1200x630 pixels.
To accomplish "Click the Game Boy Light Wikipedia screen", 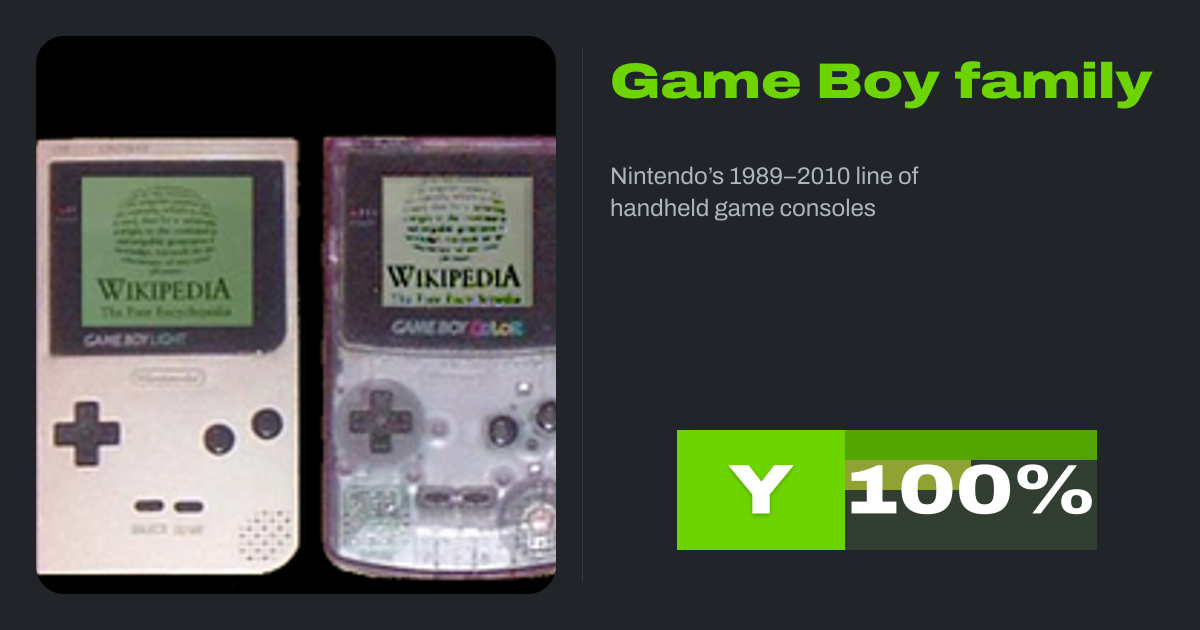I will pos(167,250).
